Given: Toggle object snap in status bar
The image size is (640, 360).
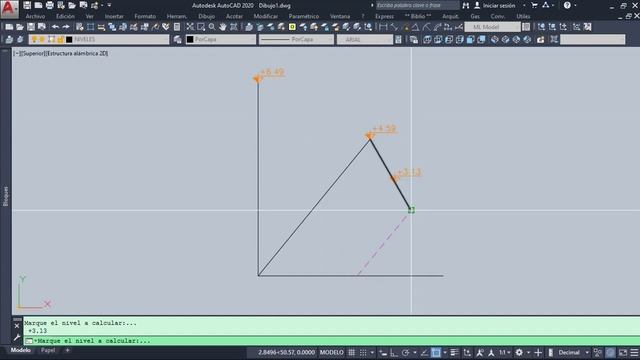Looking at the screenshot, I should click(x=436, y=352).
